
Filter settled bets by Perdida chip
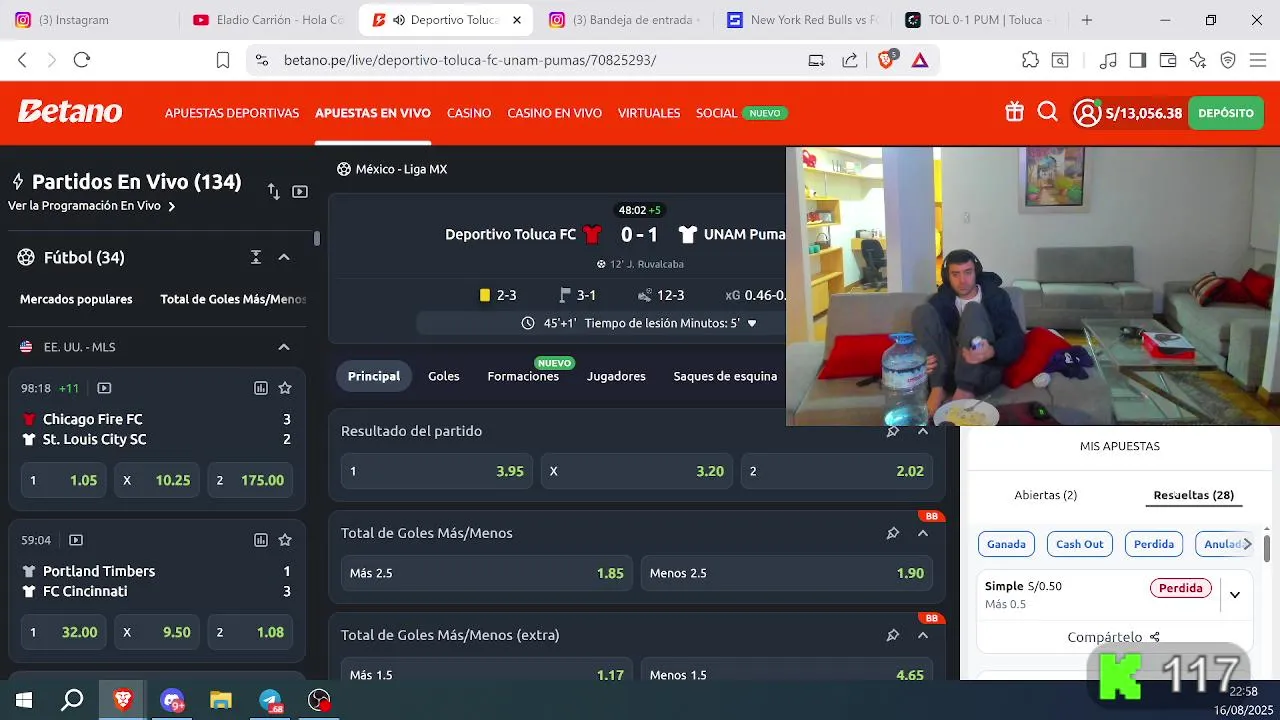click(x=1154, y=544)
